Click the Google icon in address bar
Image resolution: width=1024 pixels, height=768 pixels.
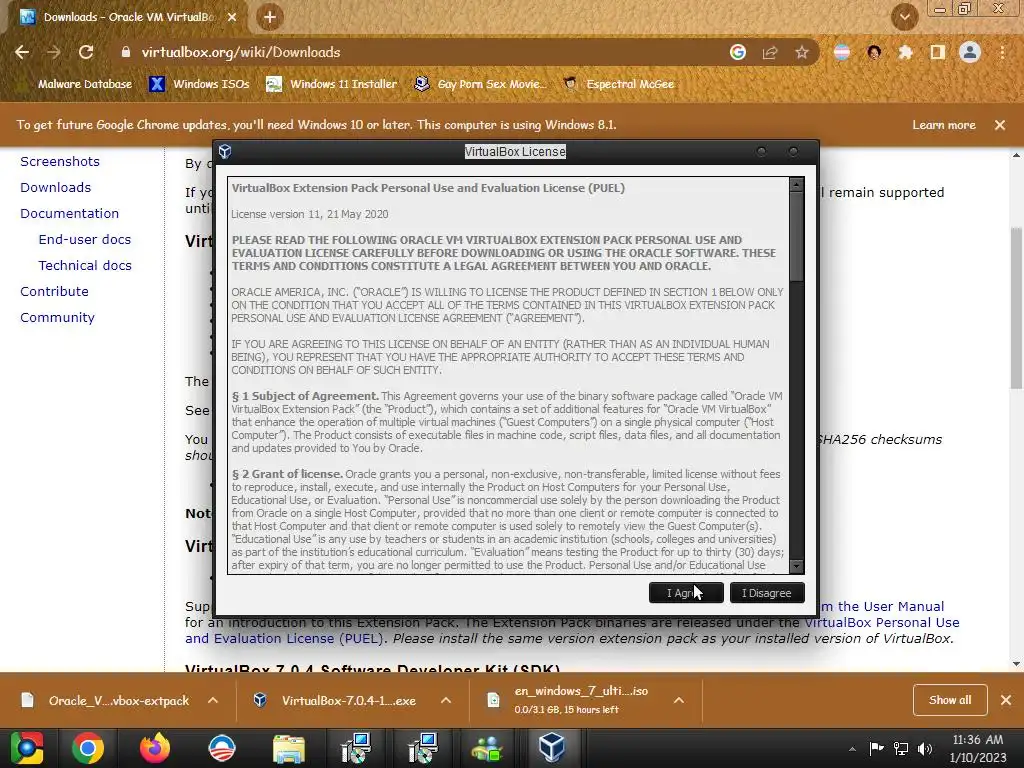click(x=738, y=52)
